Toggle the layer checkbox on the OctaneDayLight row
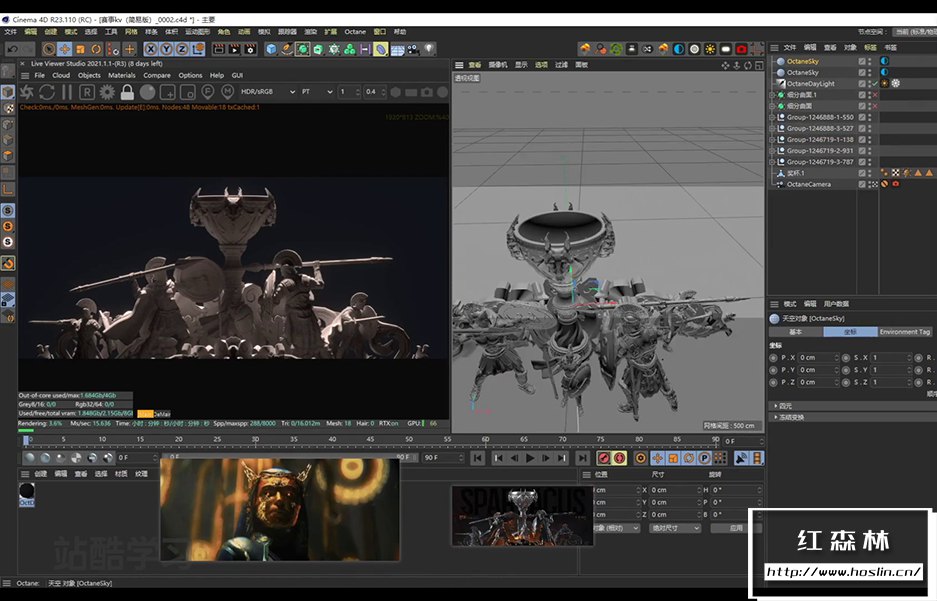Screen dimensions: 937x601 862,84
